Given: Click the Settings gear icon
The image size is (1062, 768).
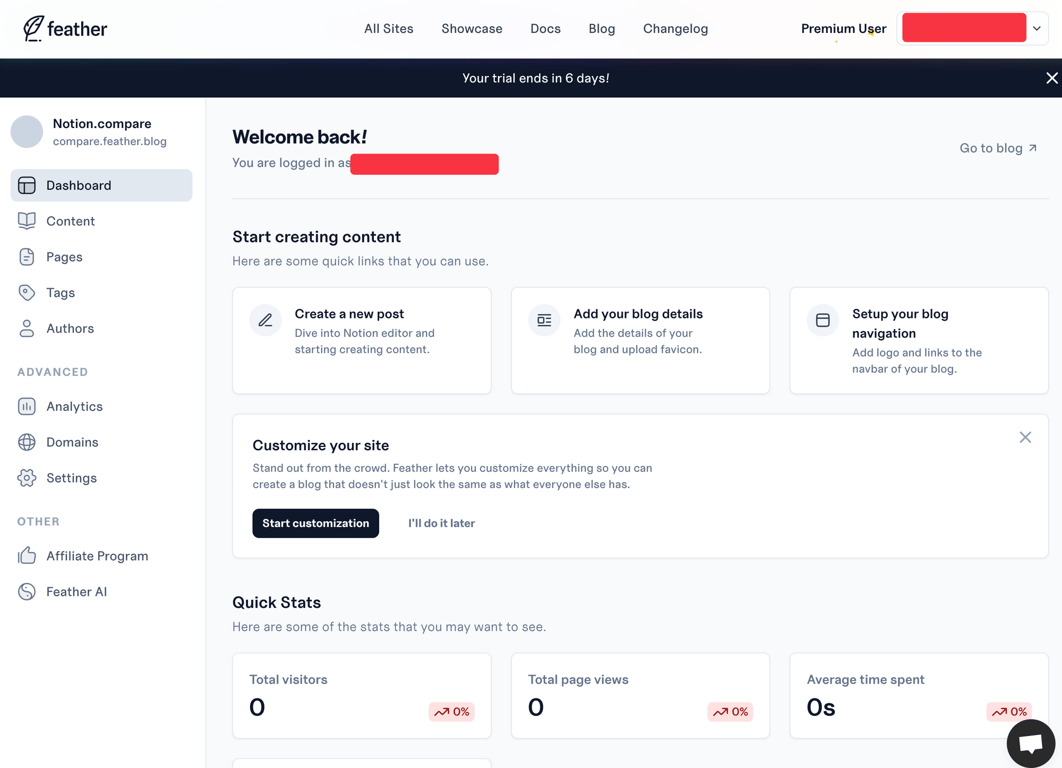Looking at the screenshot, I should (x=26, y=478).
